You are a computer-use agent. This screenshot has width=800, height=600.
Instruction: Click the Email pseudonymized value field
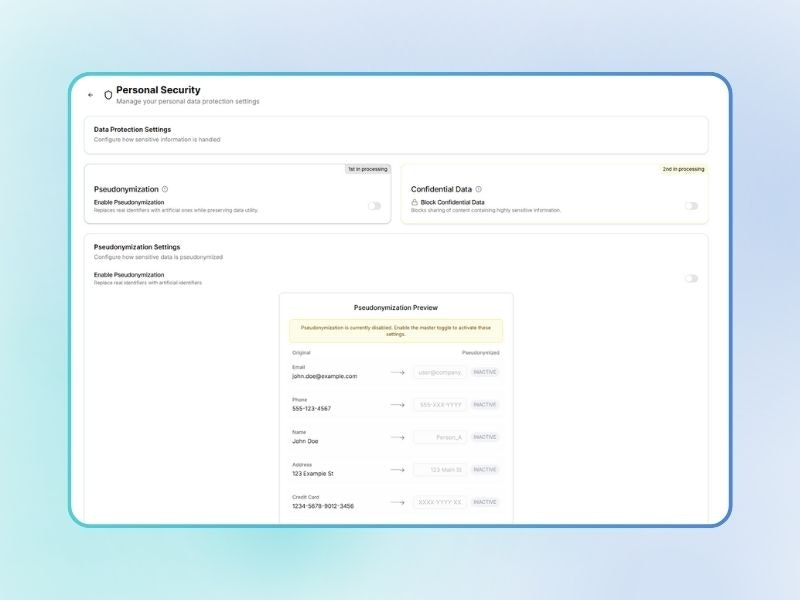pos(440,372)
